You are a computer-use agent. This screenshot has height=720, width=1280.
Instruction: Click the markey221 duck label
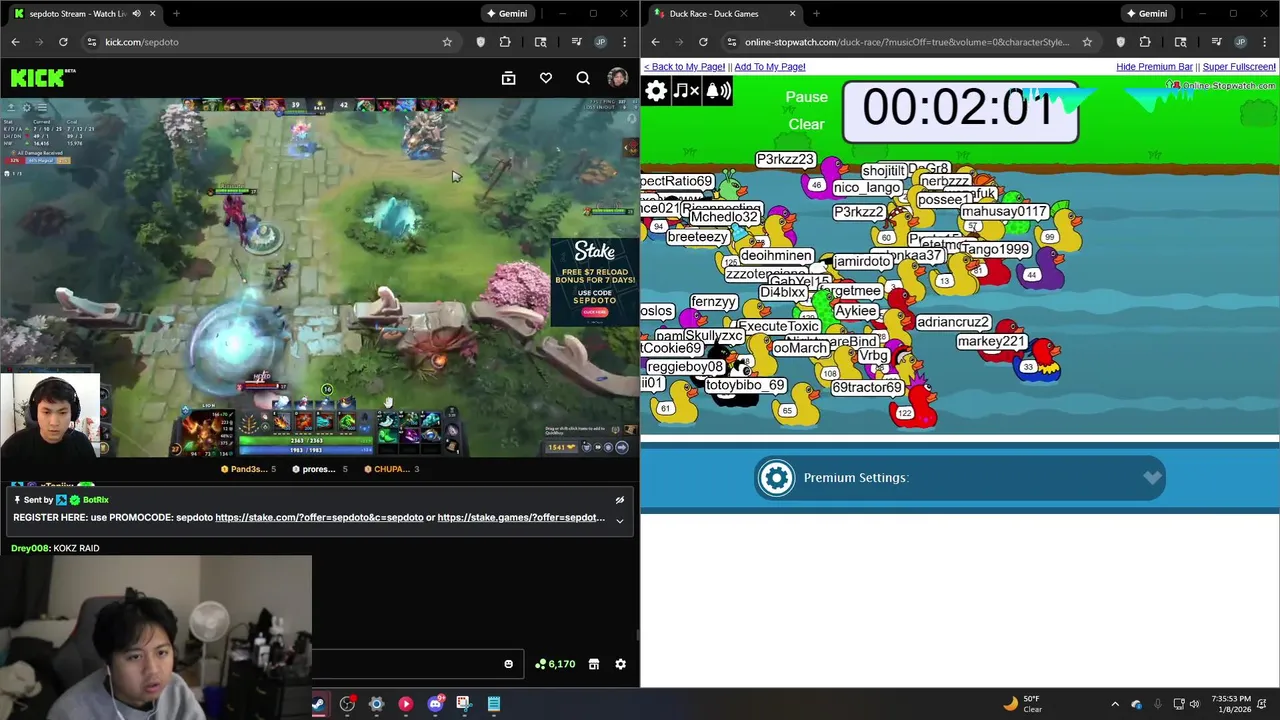991,342
